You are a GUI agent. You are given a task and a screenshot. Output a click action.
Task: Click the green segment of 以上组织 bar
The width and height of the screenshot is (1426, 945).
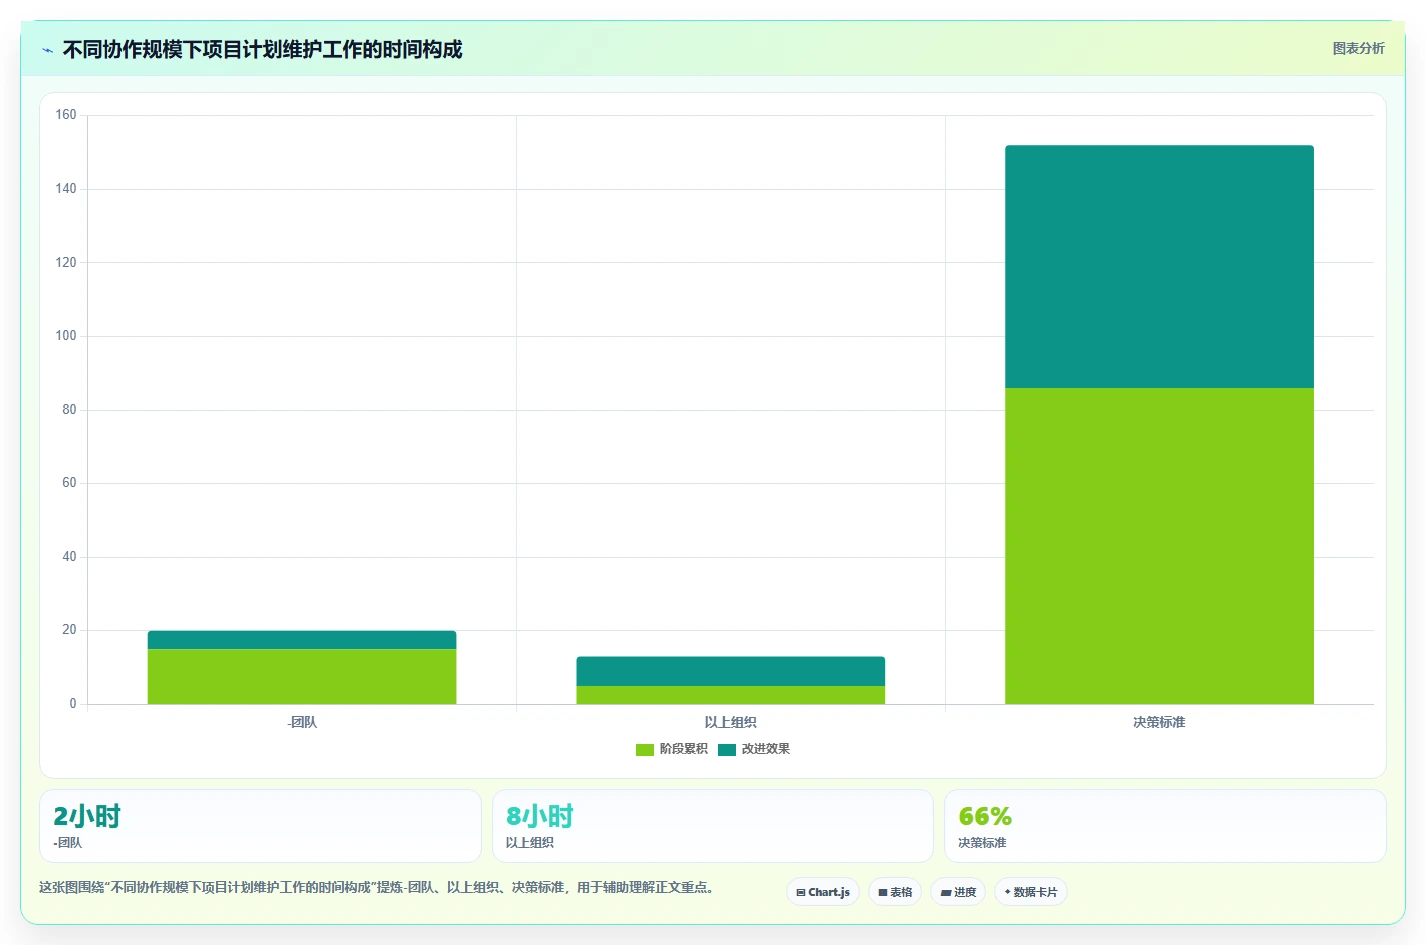point(731,695)
